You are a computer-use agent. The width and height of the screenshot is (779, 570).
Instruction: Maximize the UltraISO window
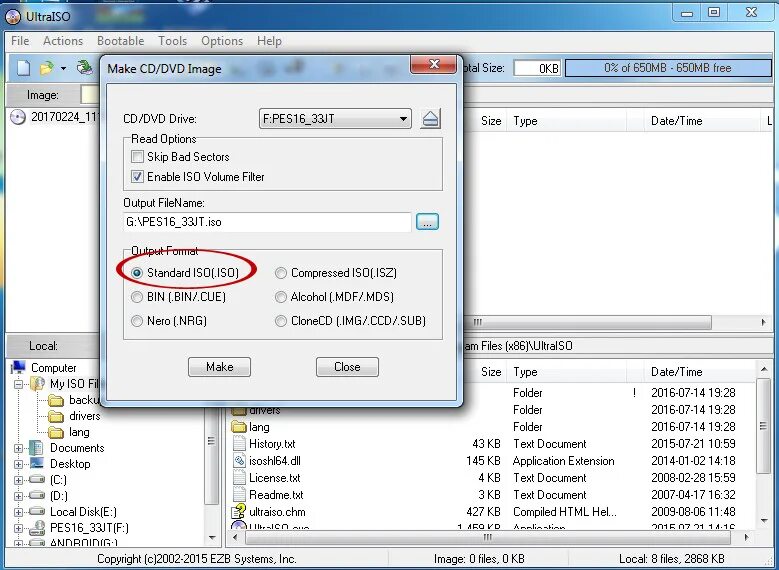[714, 12]
